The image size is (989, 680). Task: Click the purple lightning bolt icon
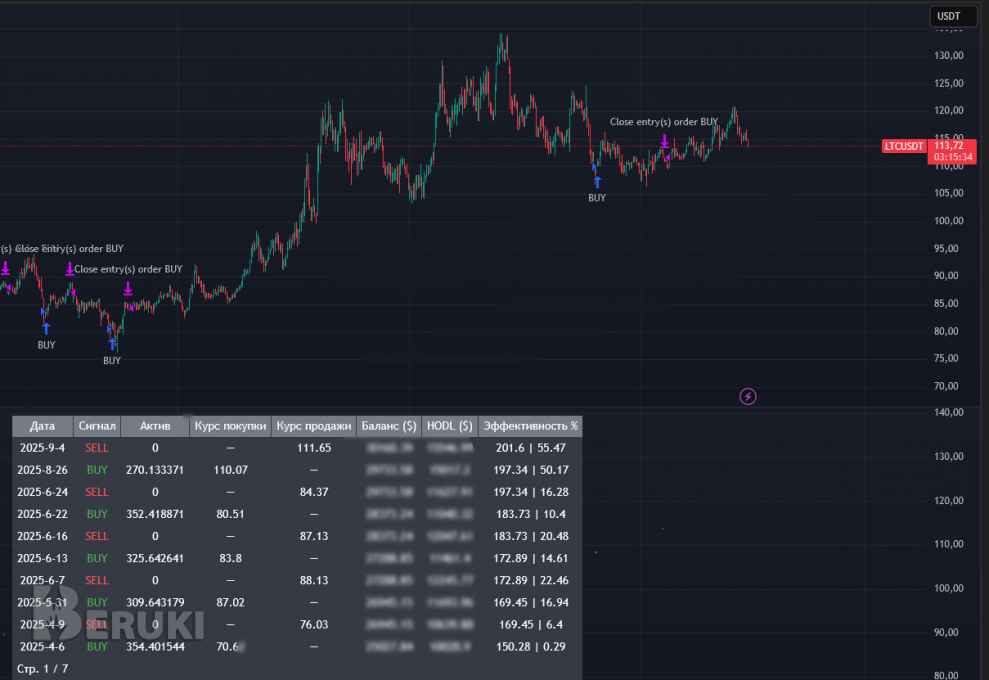748,396
